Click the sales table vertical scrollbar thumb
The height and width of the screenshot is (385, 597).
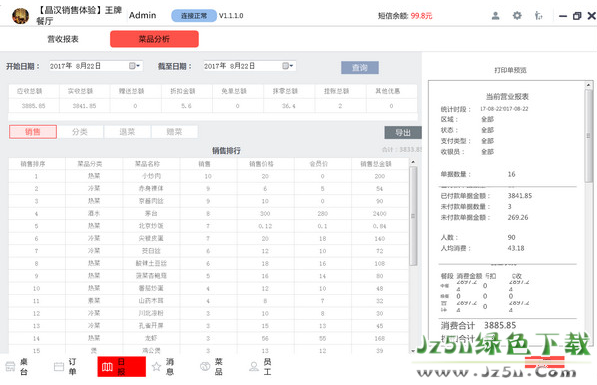413,216
